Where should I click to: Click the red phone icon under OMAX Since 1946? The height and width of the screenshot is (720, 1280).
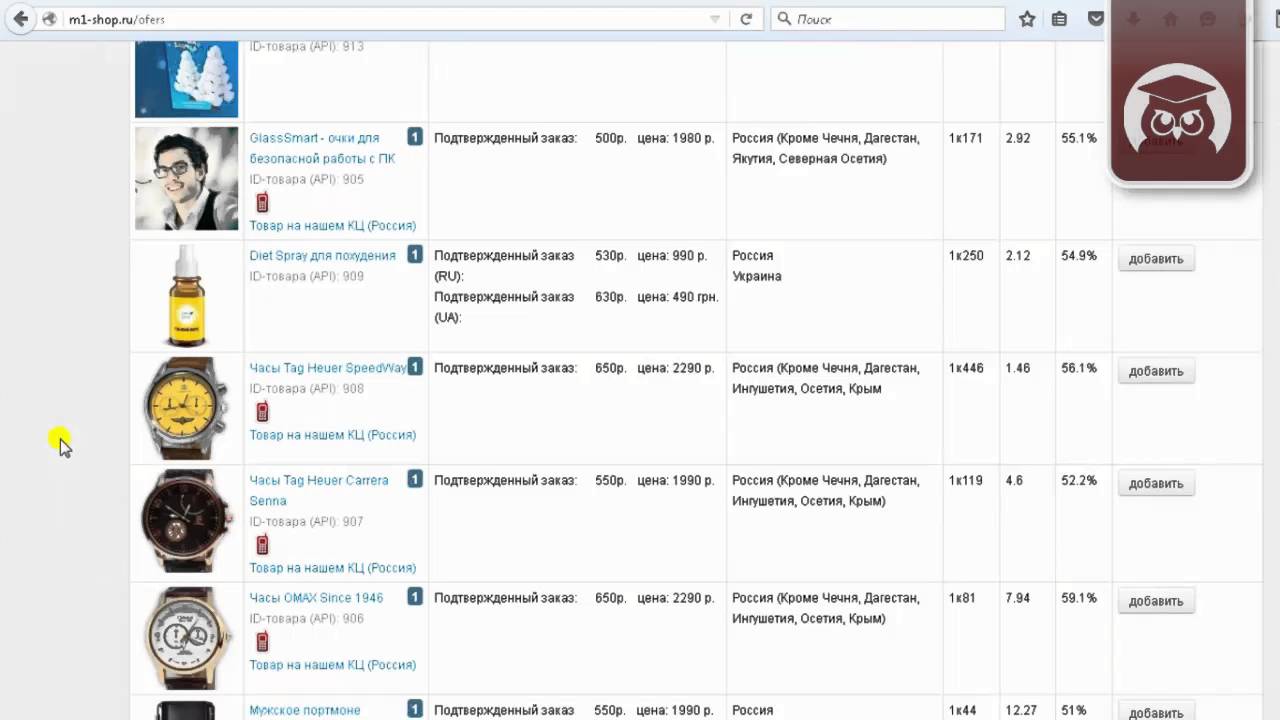pos(262,641)
